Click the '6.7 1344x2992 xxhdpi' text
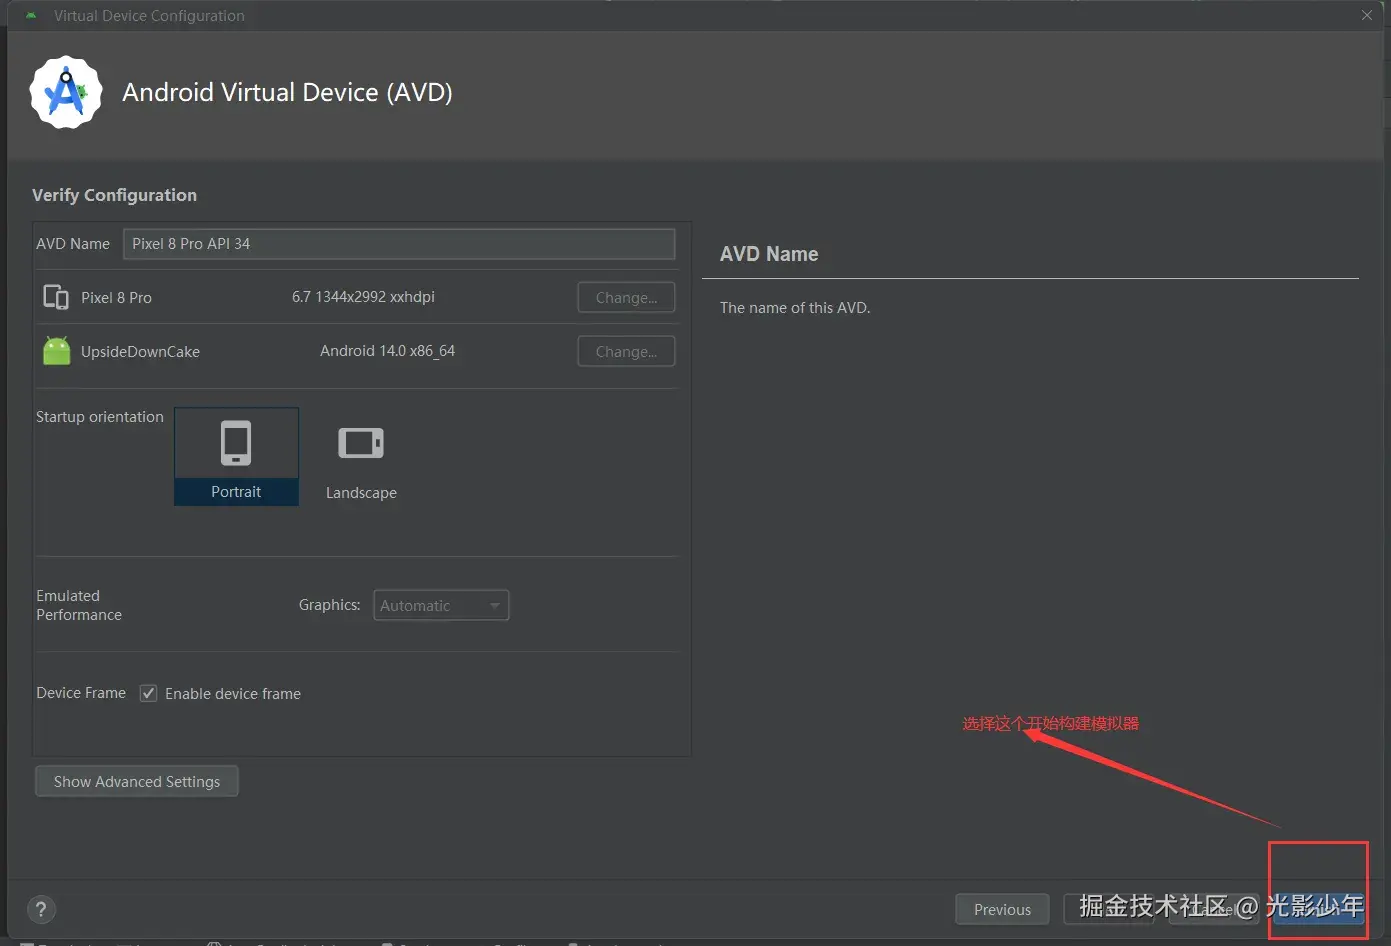 pos(363,297)
